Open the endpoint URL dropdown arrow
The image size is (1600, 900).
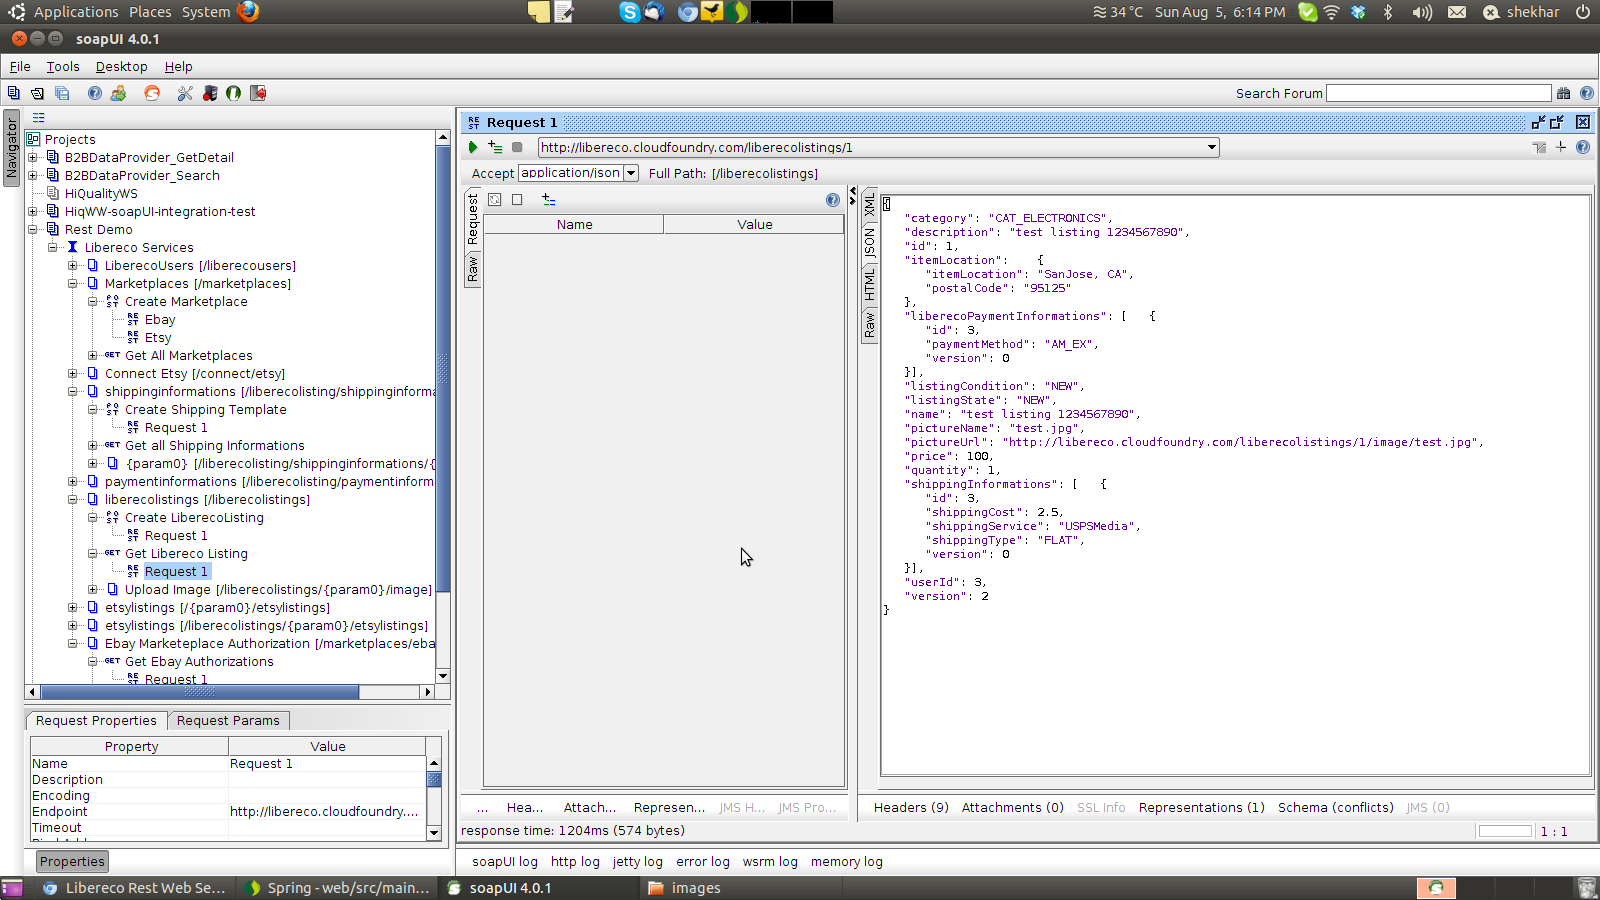pos(1211,147)
